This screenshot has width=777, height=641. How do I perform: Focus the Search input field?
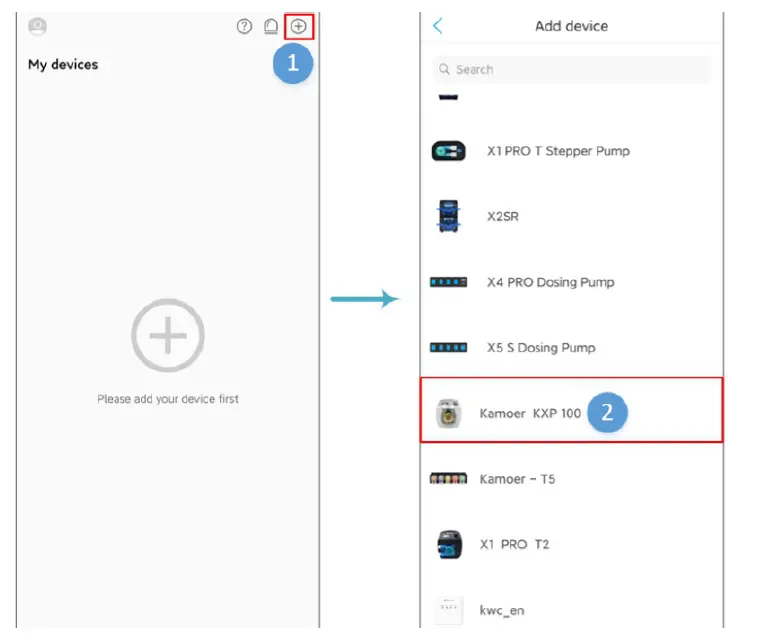[572, 69]
